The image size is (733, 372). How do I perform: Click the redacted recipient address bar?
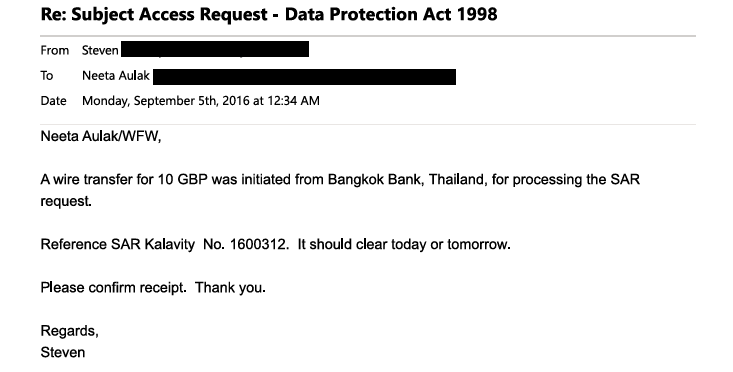click(304, 77)
